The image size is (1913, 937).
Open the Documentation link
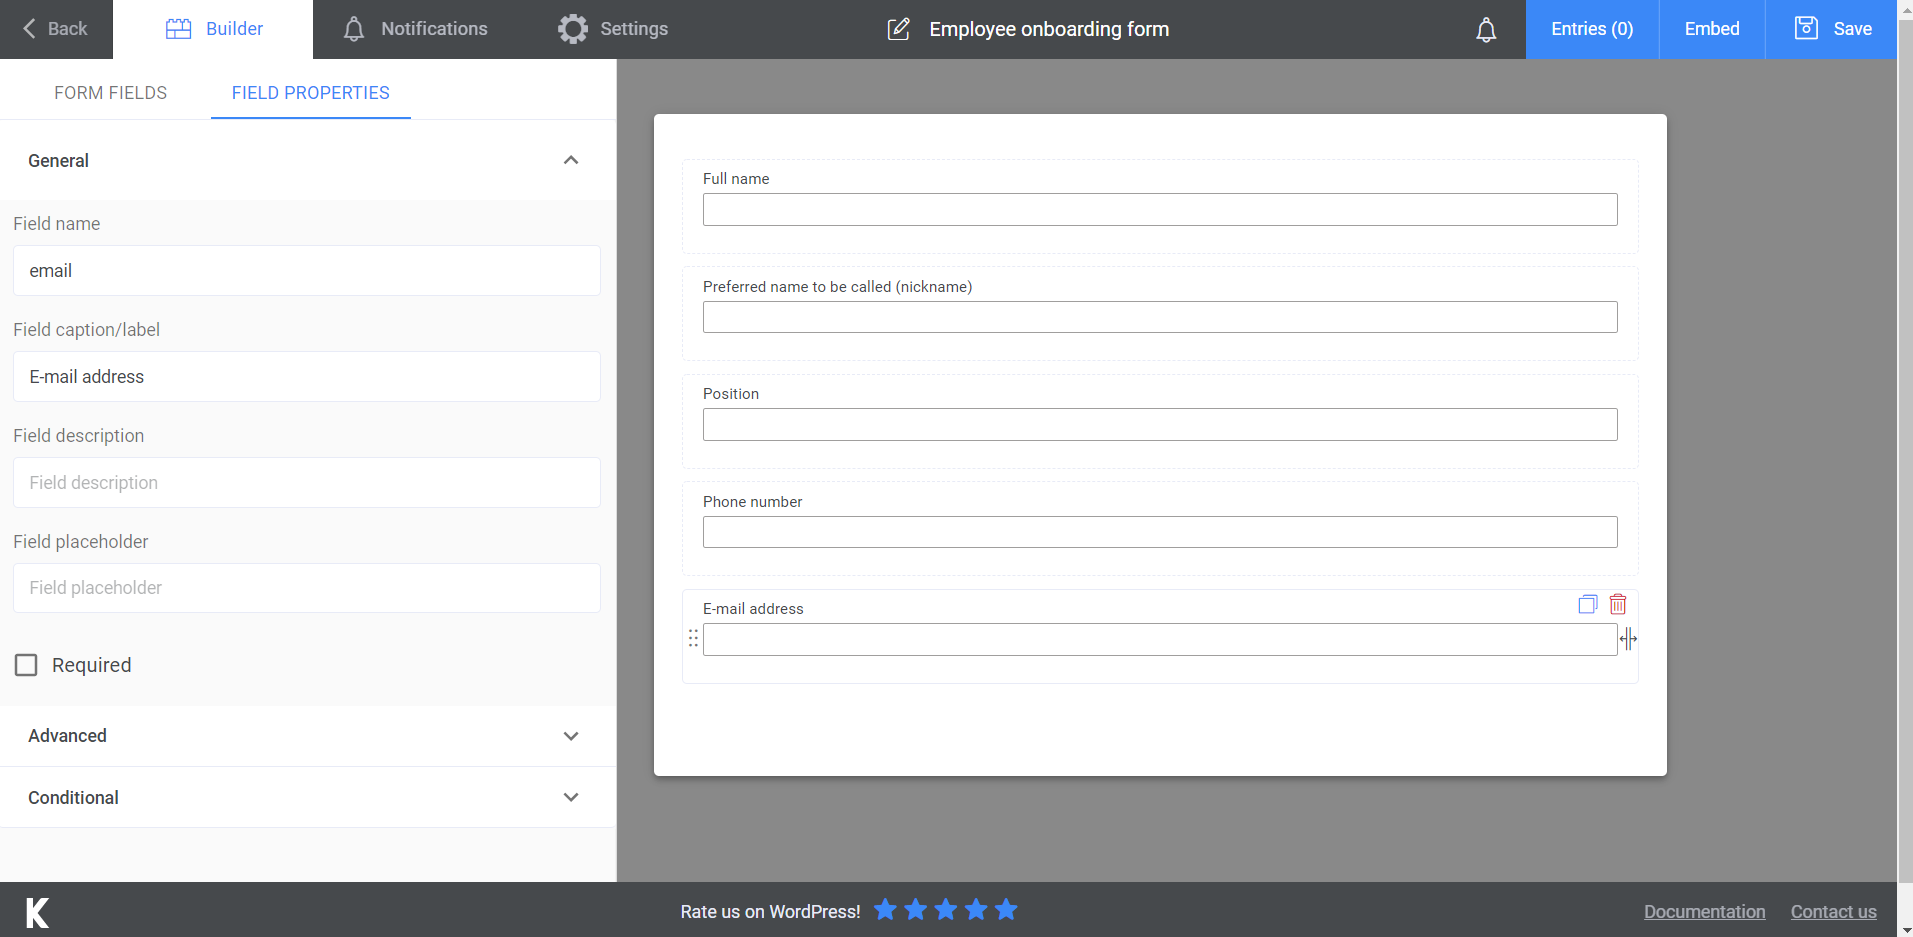[x=1704, y=911]
